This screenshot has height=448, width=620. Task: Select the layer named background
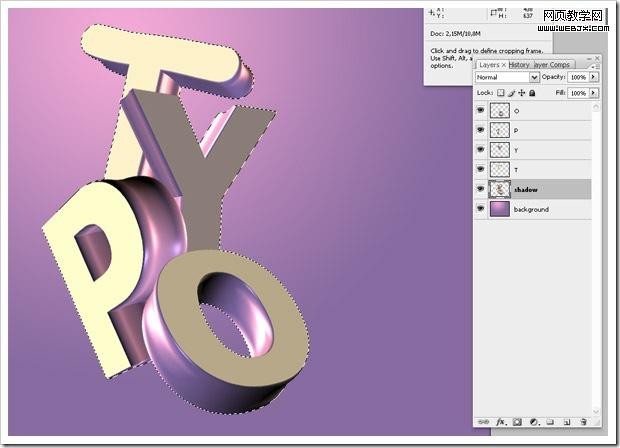click(x=531, y=209)
